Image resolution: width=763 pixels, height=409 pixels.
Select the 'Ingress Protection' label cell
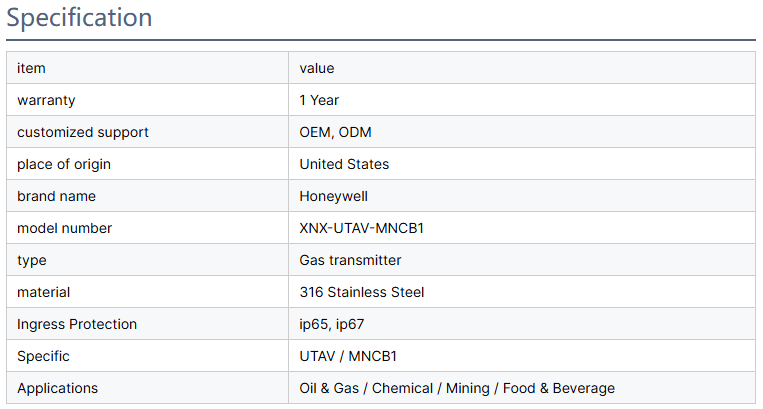click(77, 324)
